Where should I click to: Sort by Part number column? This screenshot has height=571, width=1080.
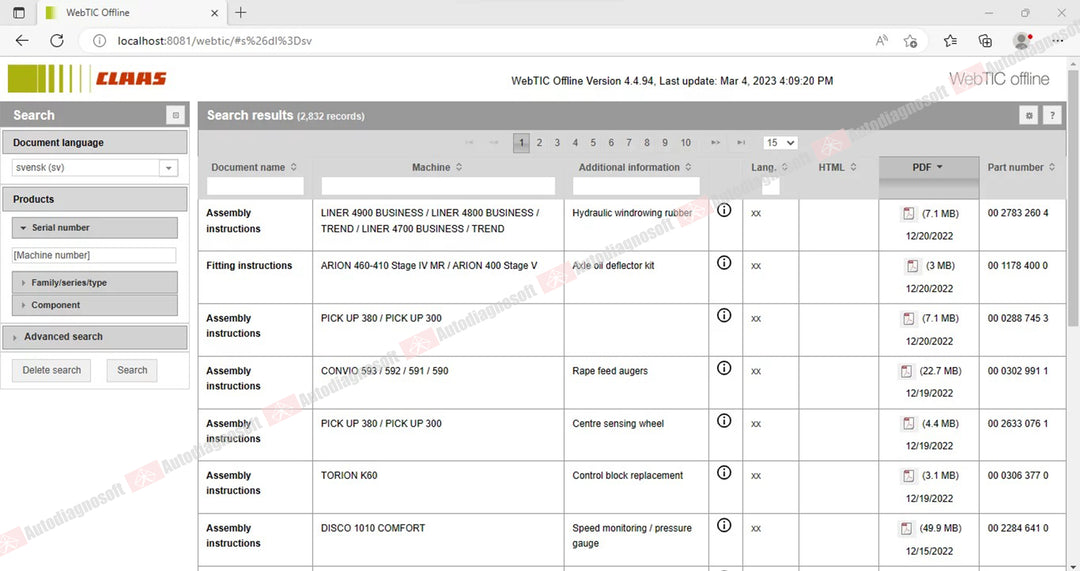click(x=1021, y=167)
